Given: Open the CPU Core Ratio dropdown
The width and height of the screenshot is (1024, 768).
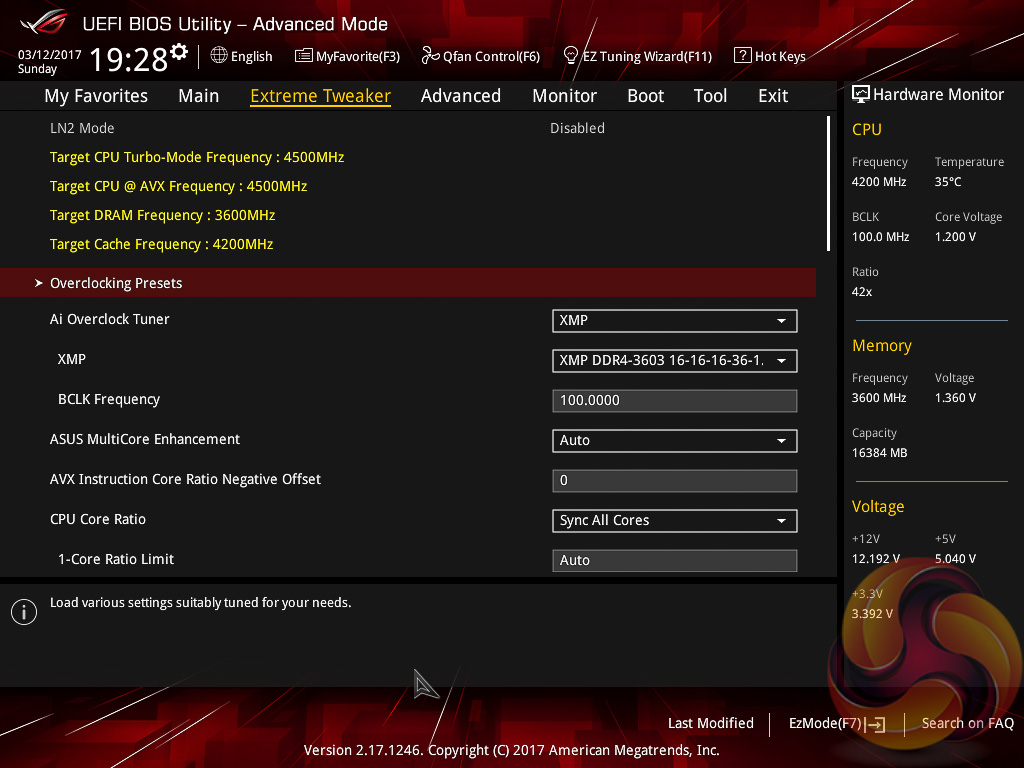Looking at the screenshot, I should (x=675, y=520).
